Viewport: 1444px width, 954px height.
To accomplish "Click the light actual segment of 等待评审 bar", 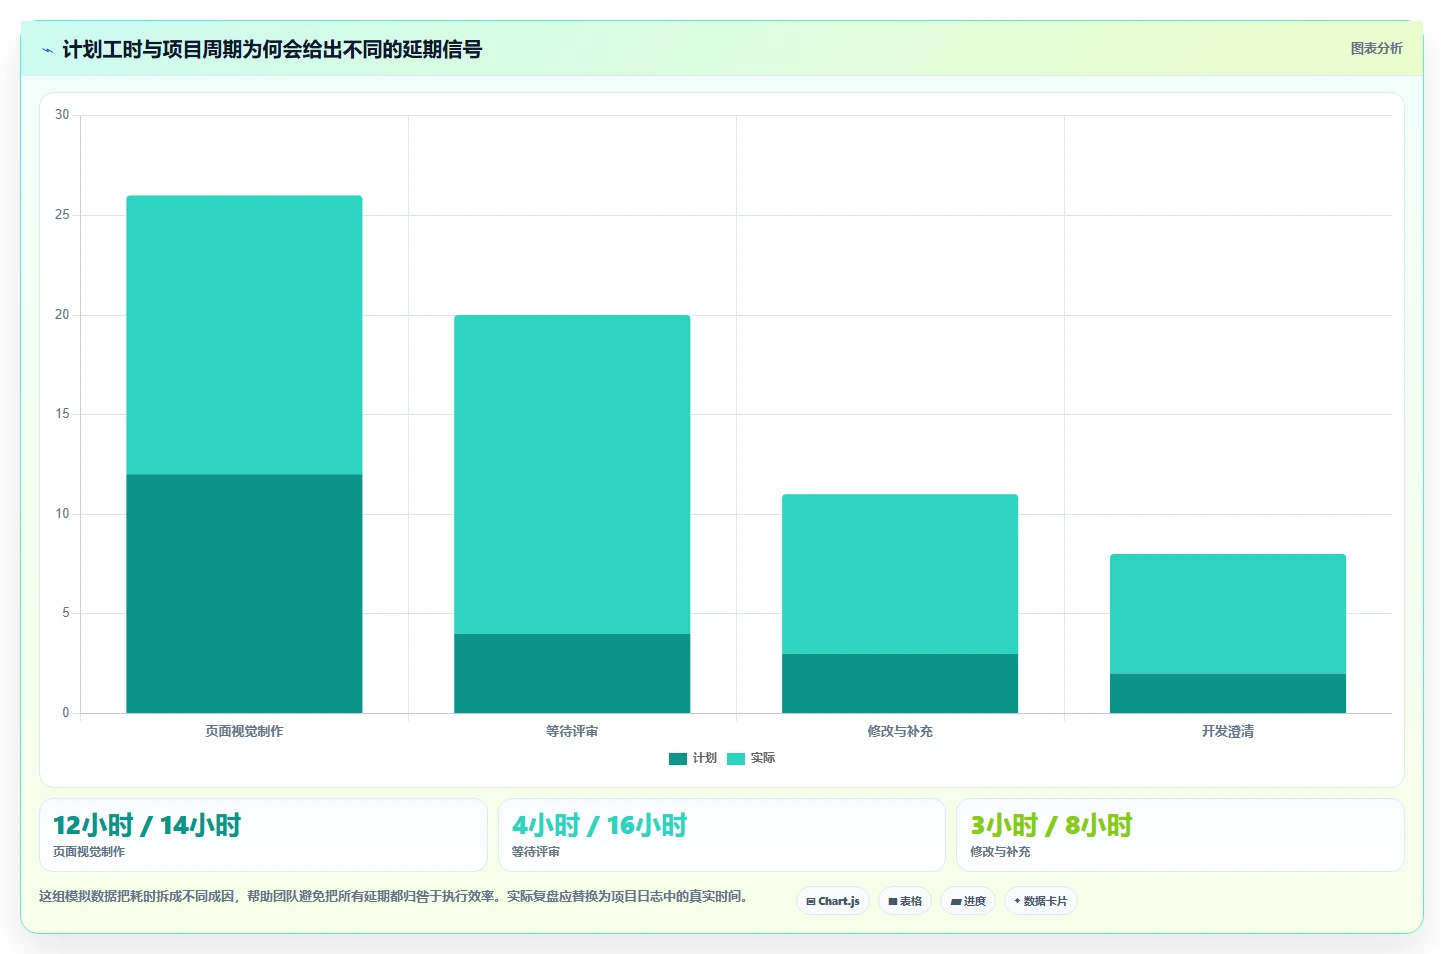I will [x=572, y=475].
